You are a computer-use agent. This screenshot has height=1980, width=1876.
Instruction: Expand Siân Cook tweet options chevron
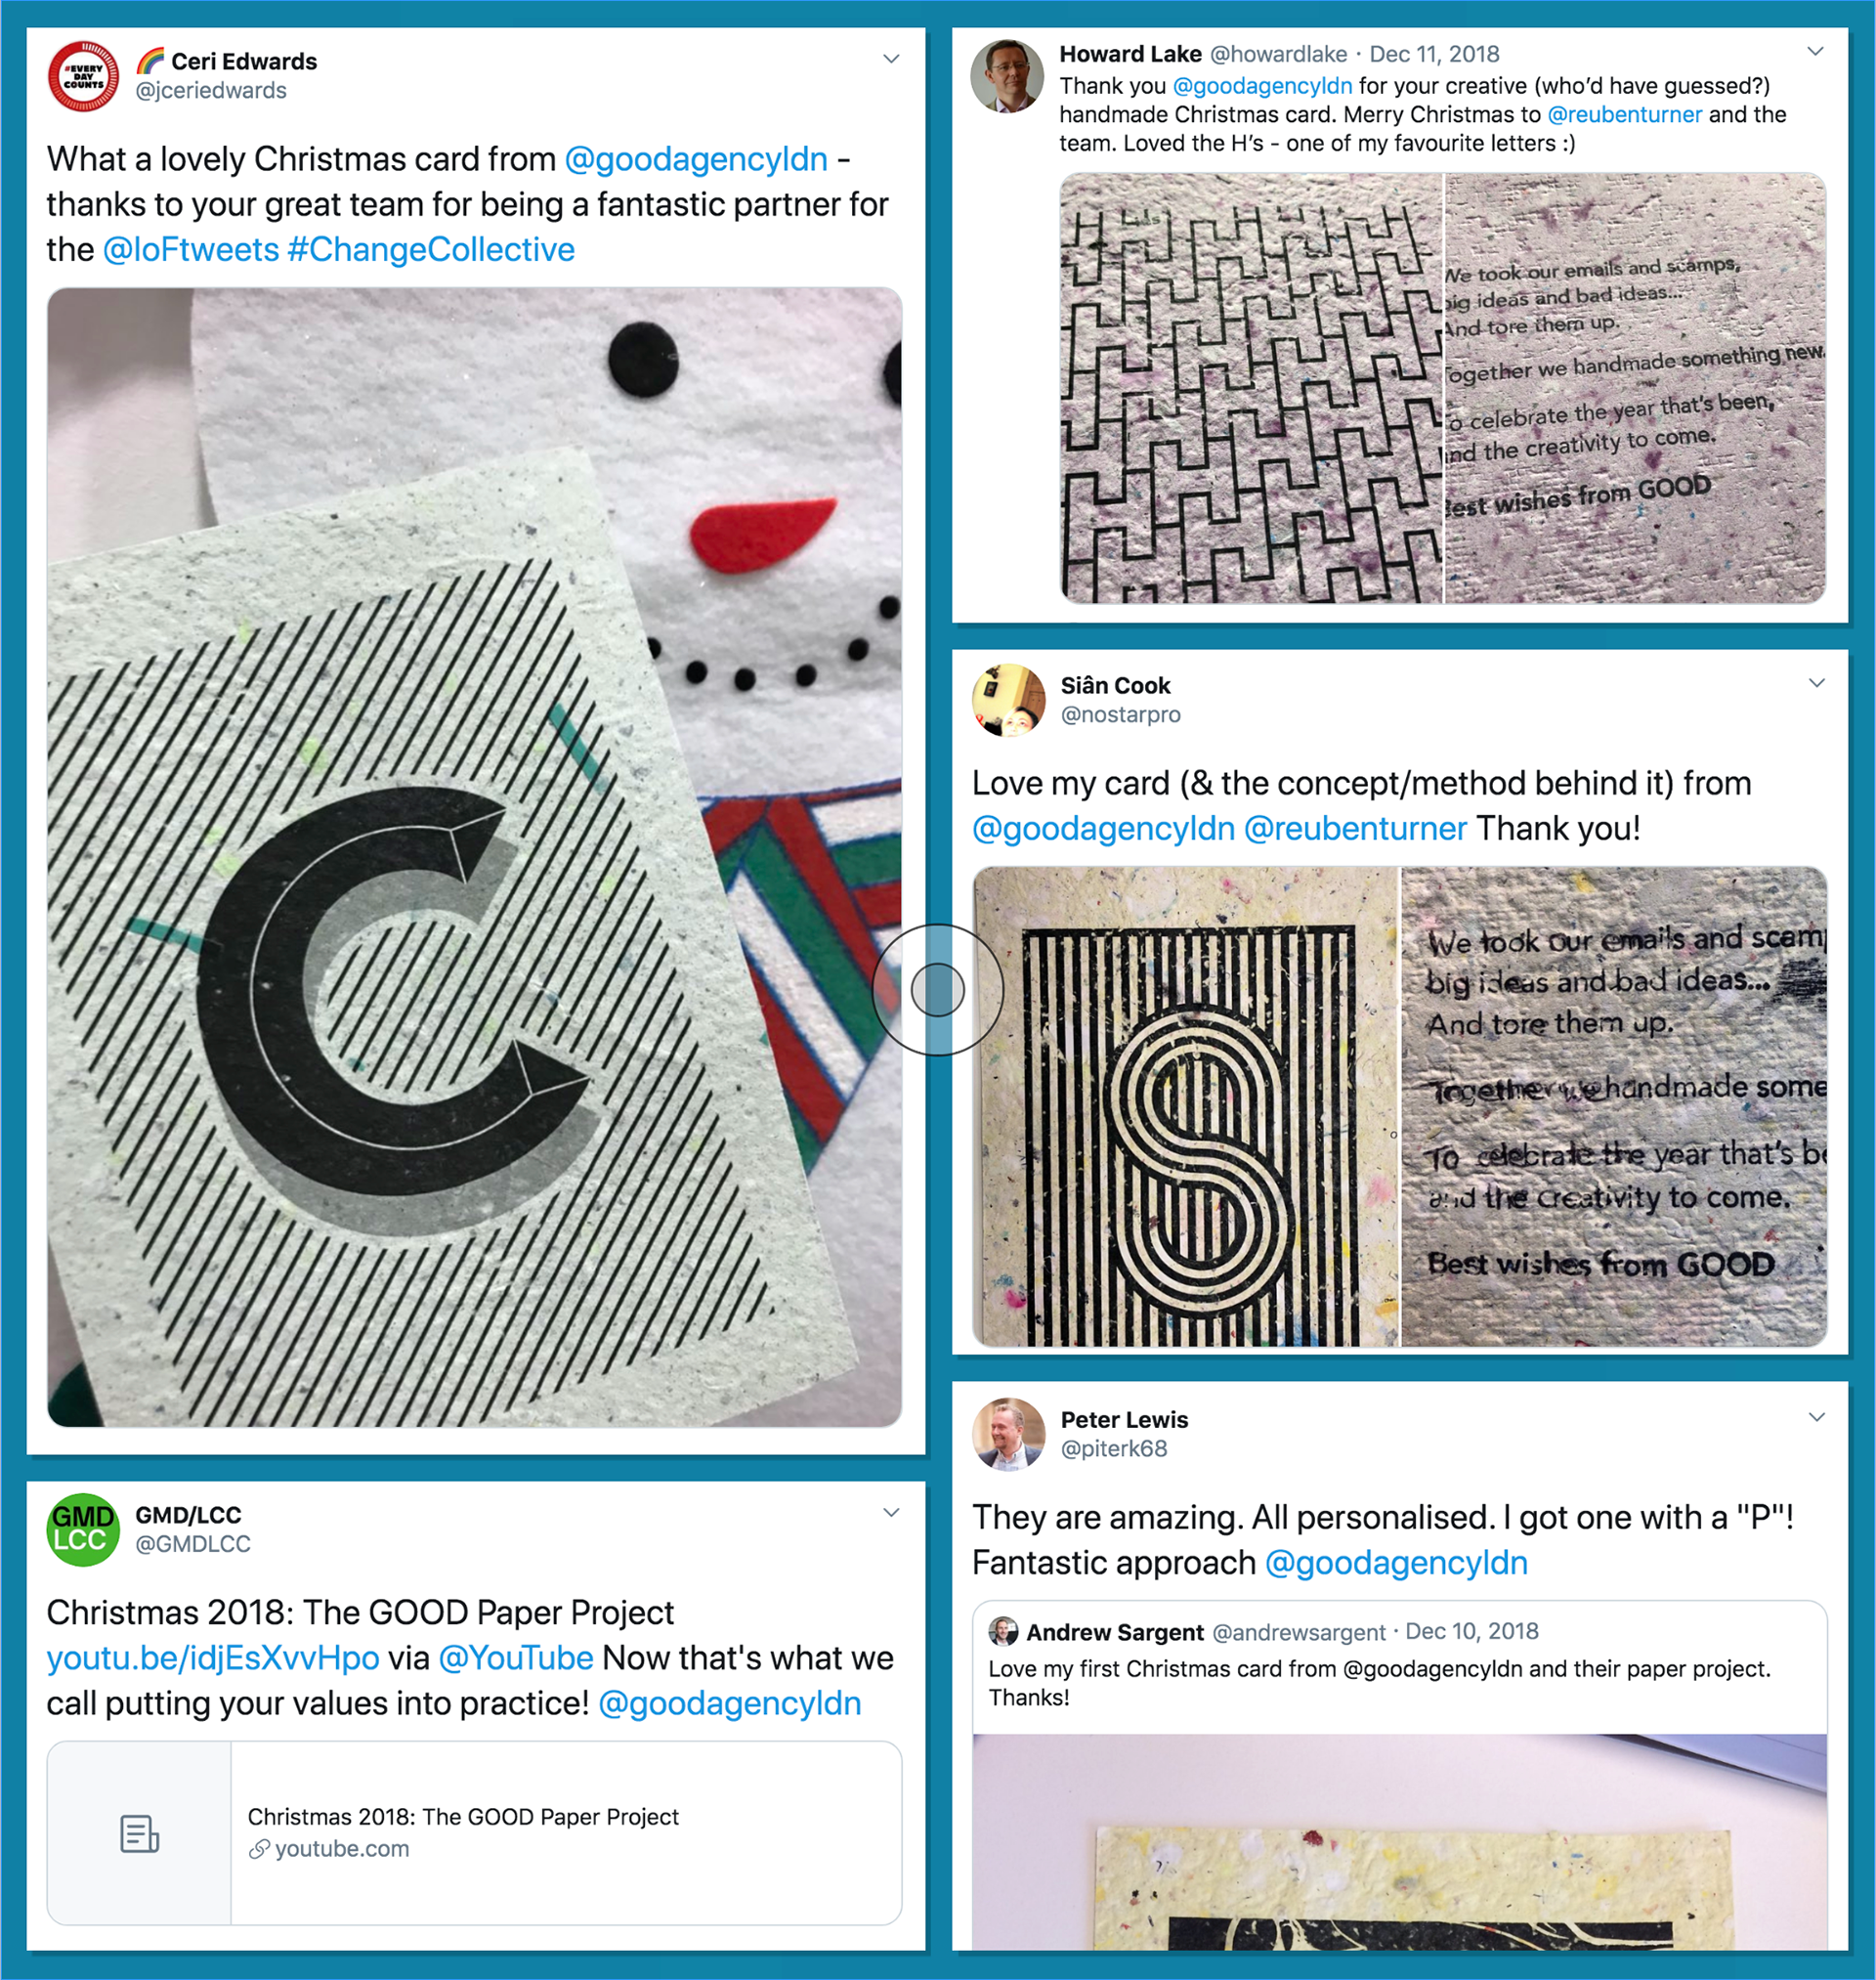pos(1817,683)
